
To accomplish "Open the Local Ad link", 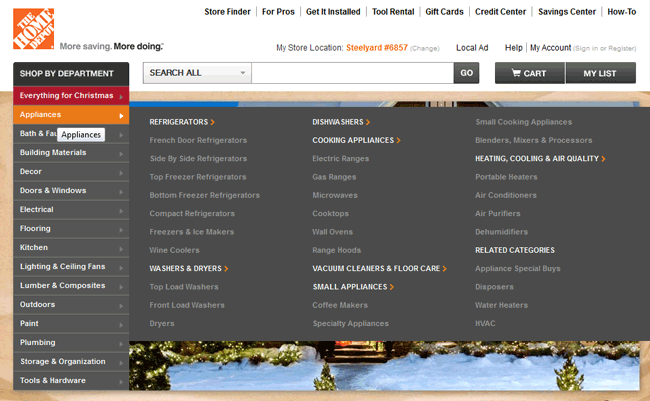I will pyautogui.click(x=472, y=48).
